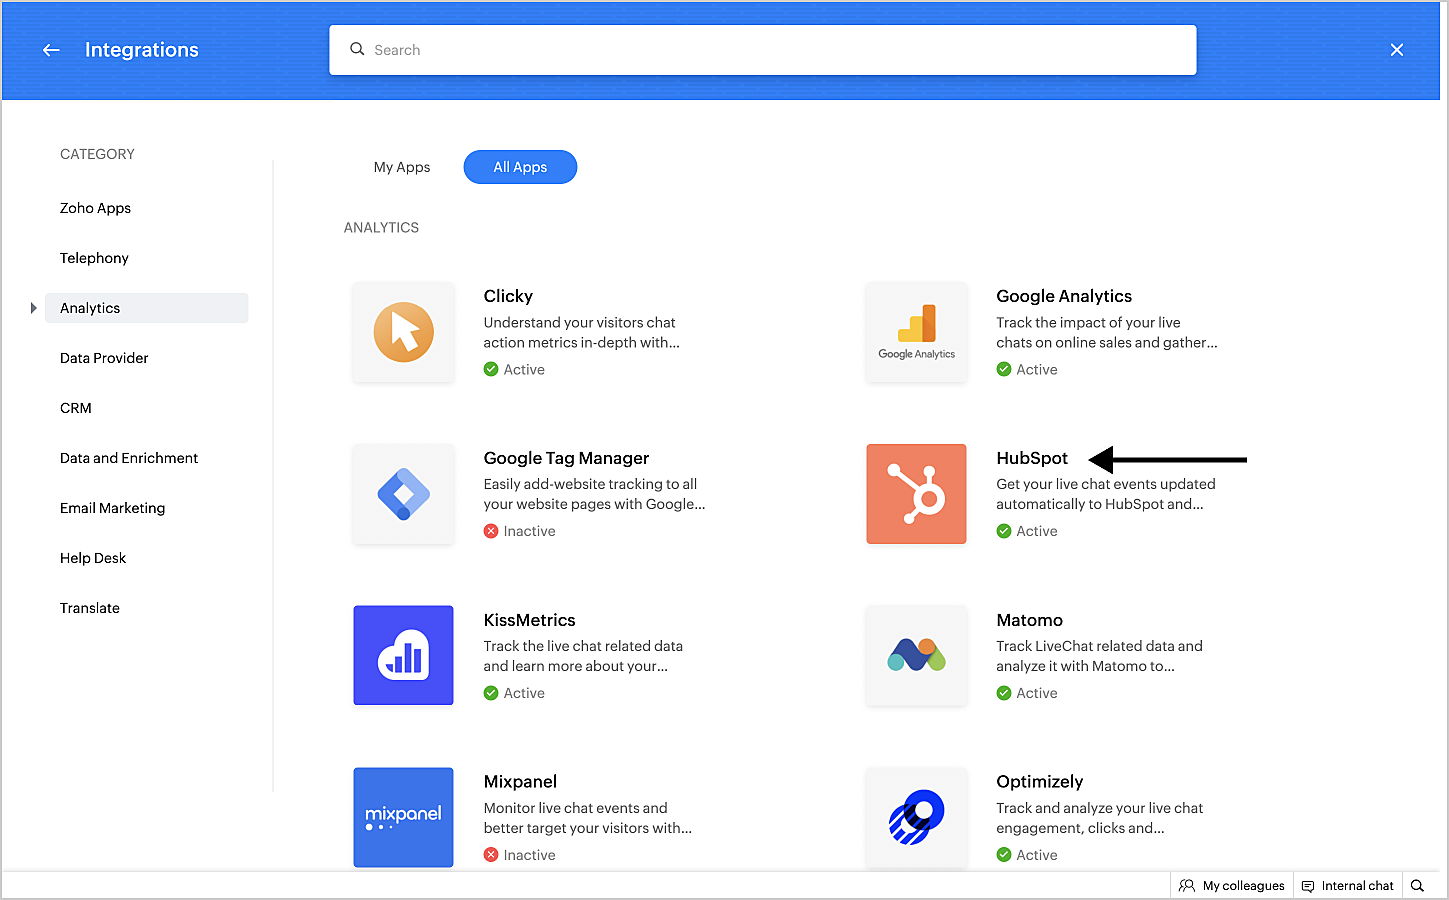Viewport: 1449px width, 900px height.
Task: Go back using the arrow beside Integrations
Action: [x=51, y=50]
